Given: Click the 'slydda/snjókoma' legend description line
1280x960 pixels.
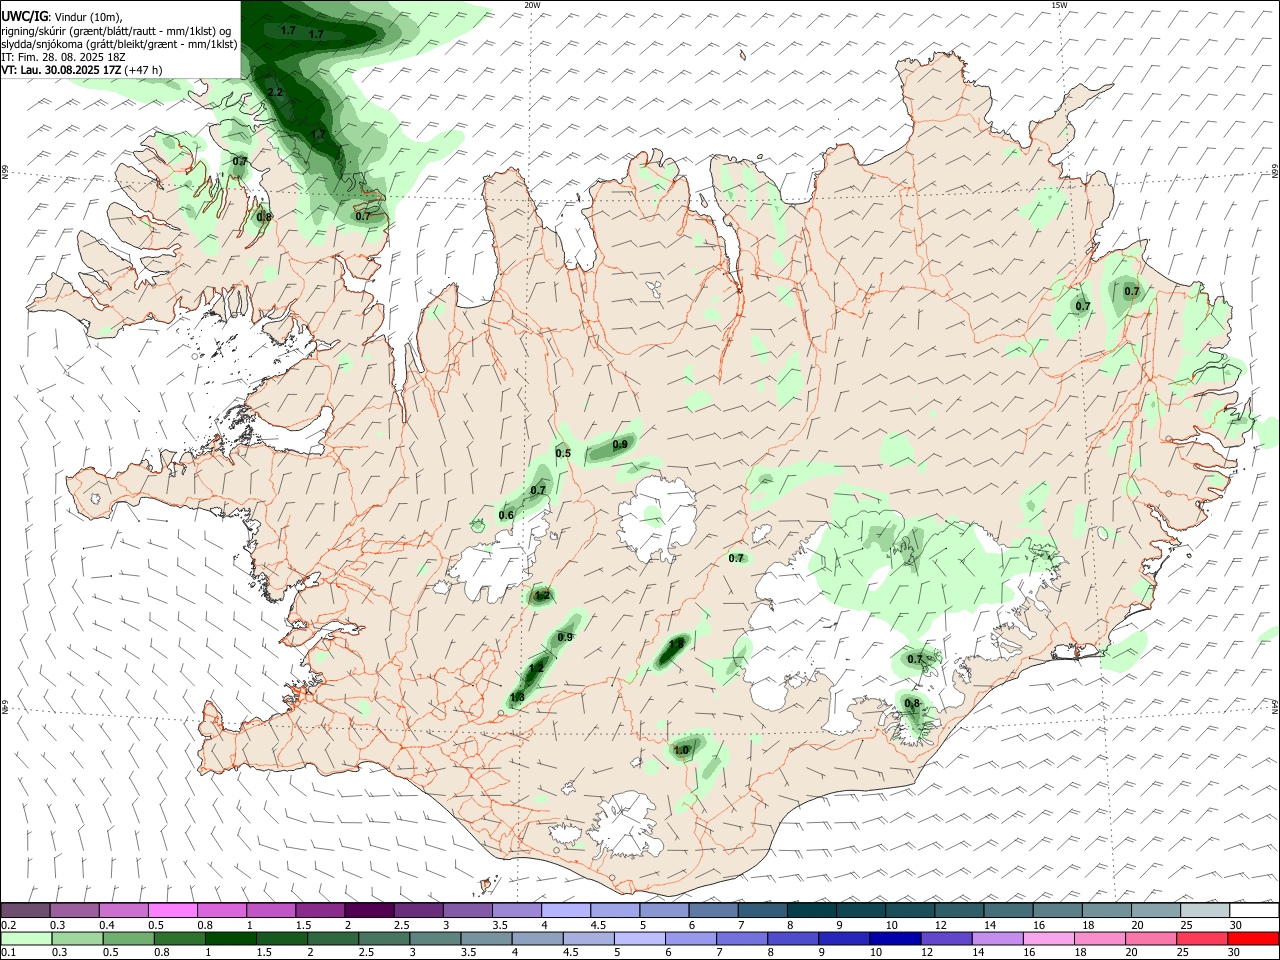Looking at the screenshot, I should tap(119, 44).
